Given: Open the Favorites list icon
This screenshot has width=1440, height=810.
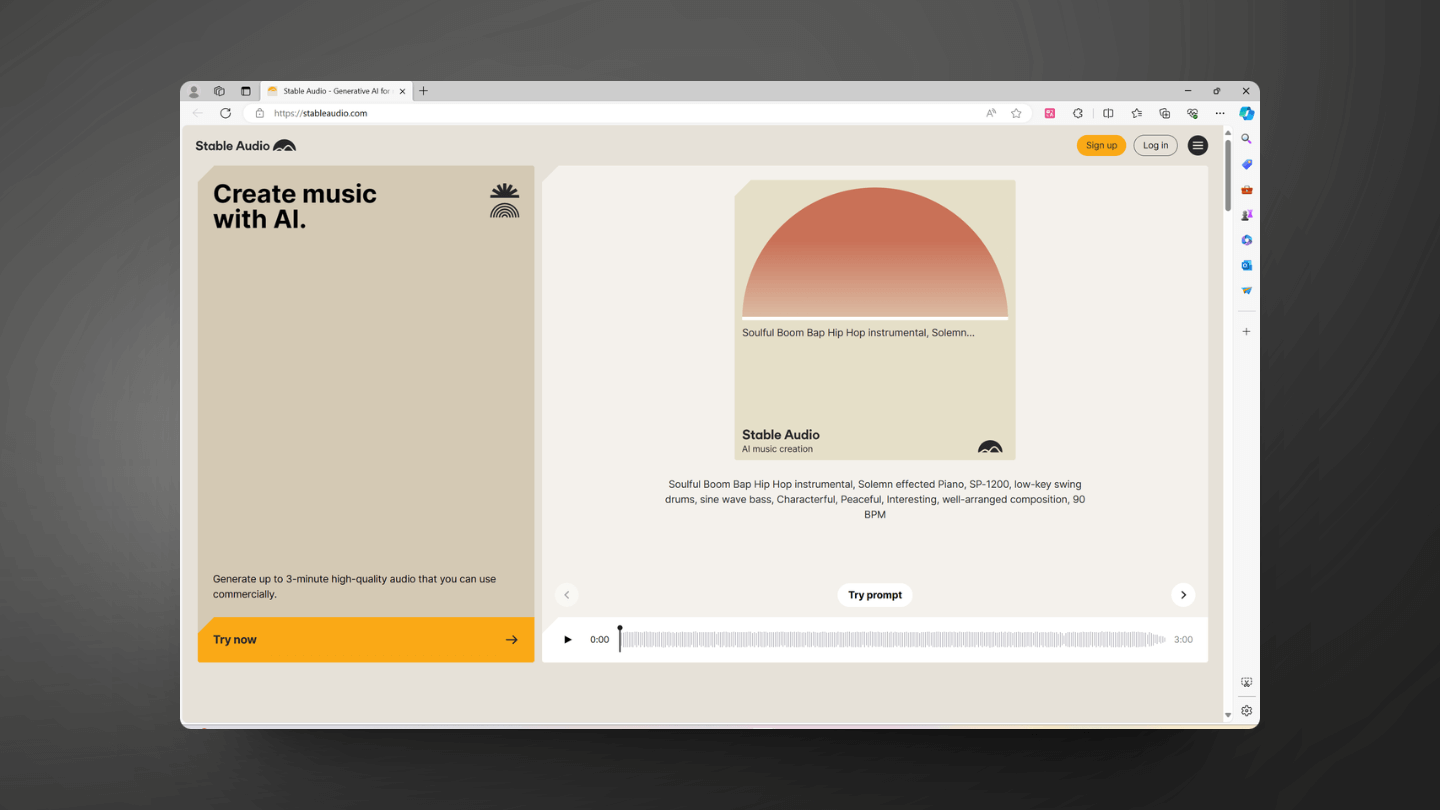Looking at the screenshot, I should 1136,113.
